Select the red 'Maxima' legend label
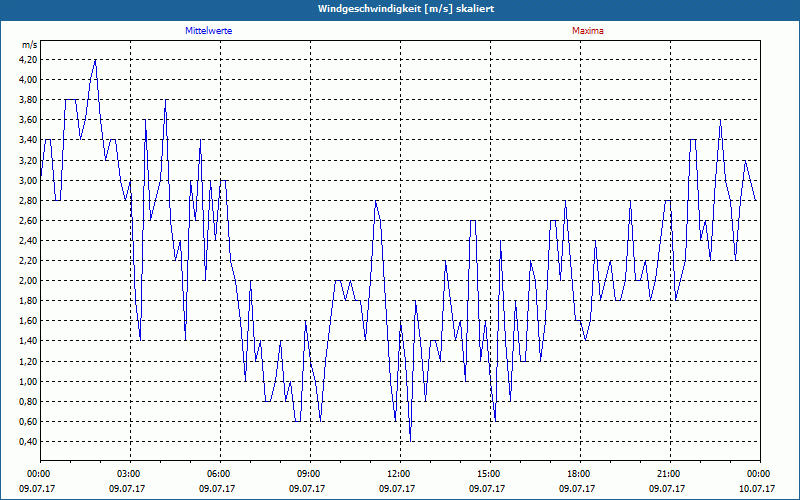This screenshot has height=500, width=800. click(x=588, y=31)
